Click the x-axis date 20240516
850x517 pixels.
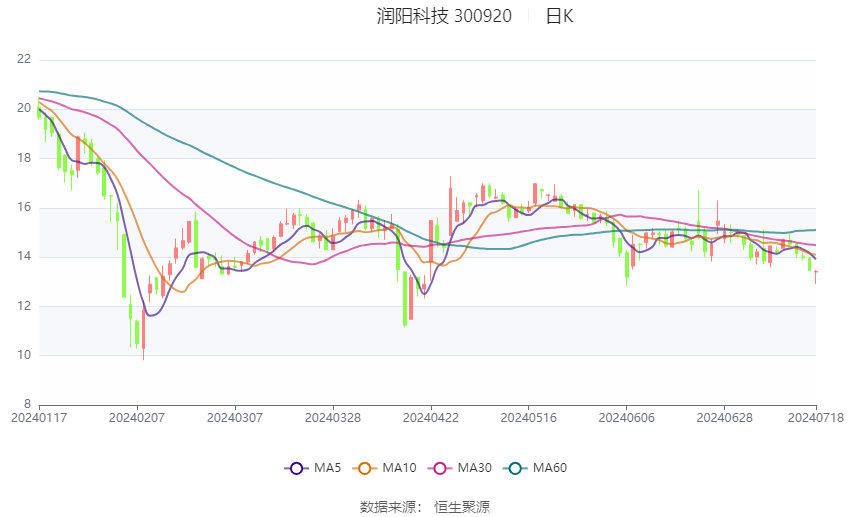point(529,418)
